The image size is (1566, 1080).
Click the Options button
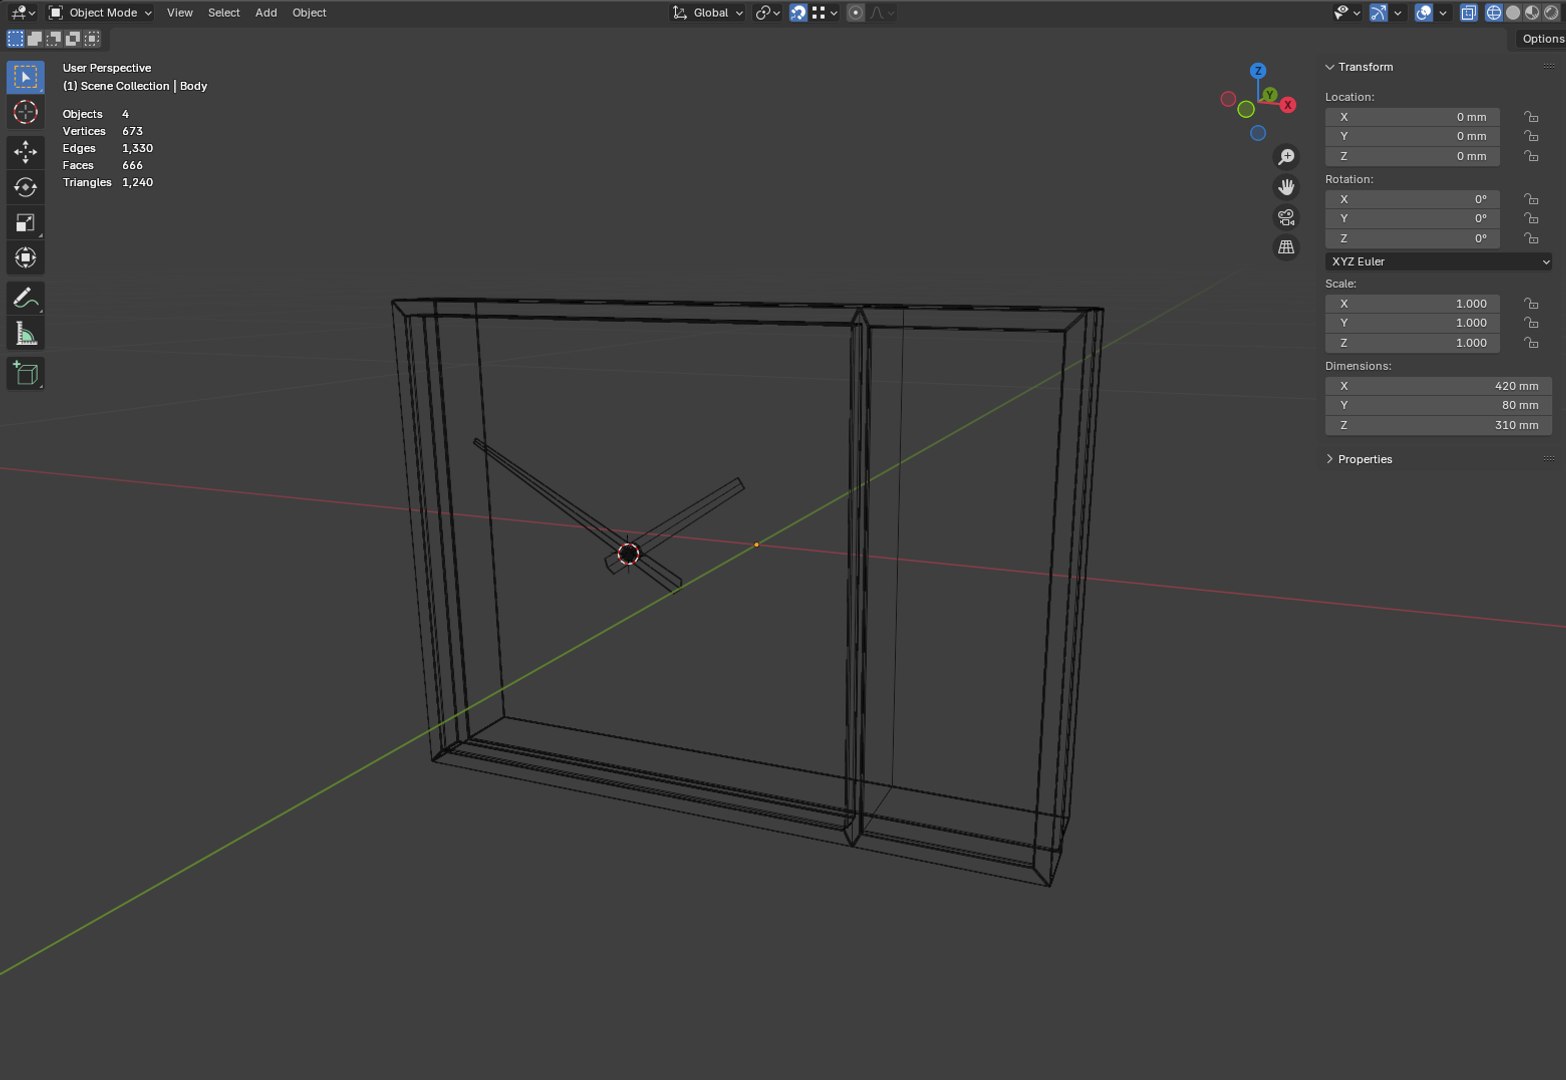point(1541,39)
